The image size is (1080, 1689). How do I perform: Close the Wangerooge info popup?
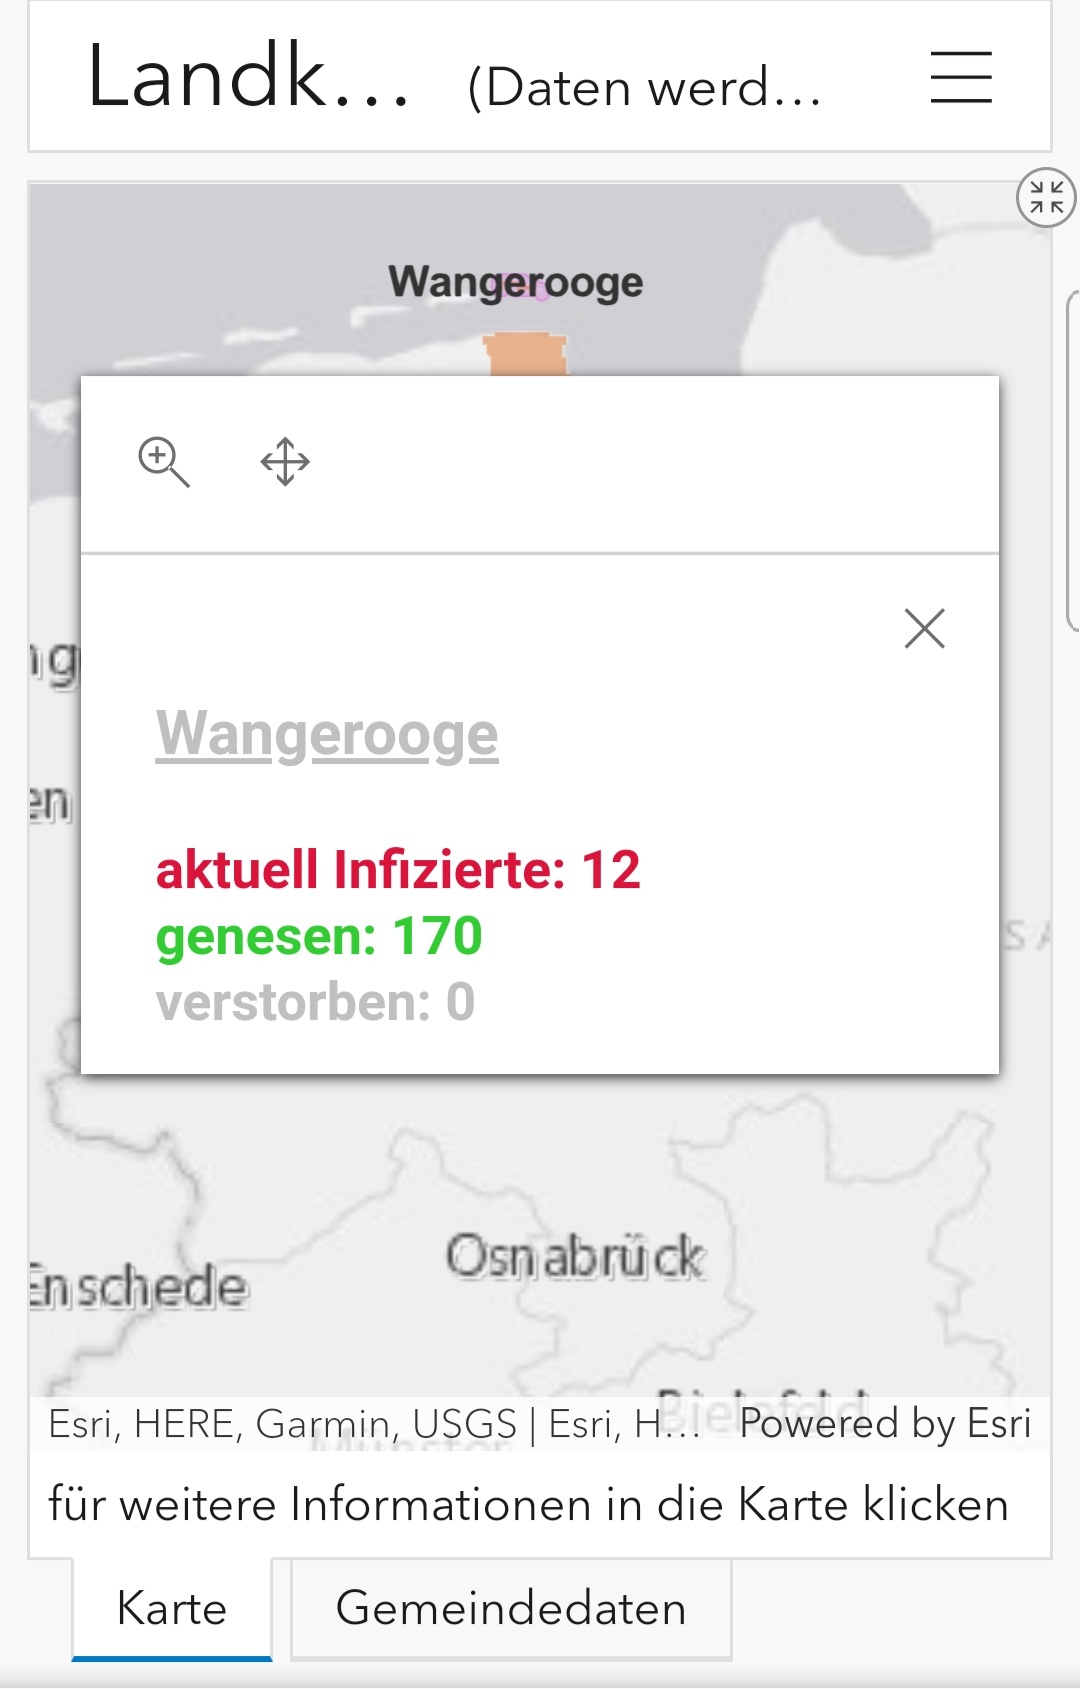(924, 629)
